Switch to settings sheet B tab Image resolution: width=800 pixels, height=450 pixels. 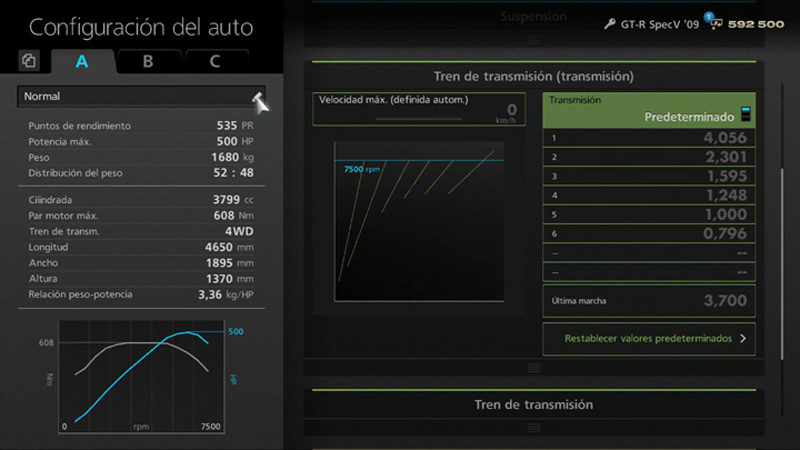(x=147, y=61)
